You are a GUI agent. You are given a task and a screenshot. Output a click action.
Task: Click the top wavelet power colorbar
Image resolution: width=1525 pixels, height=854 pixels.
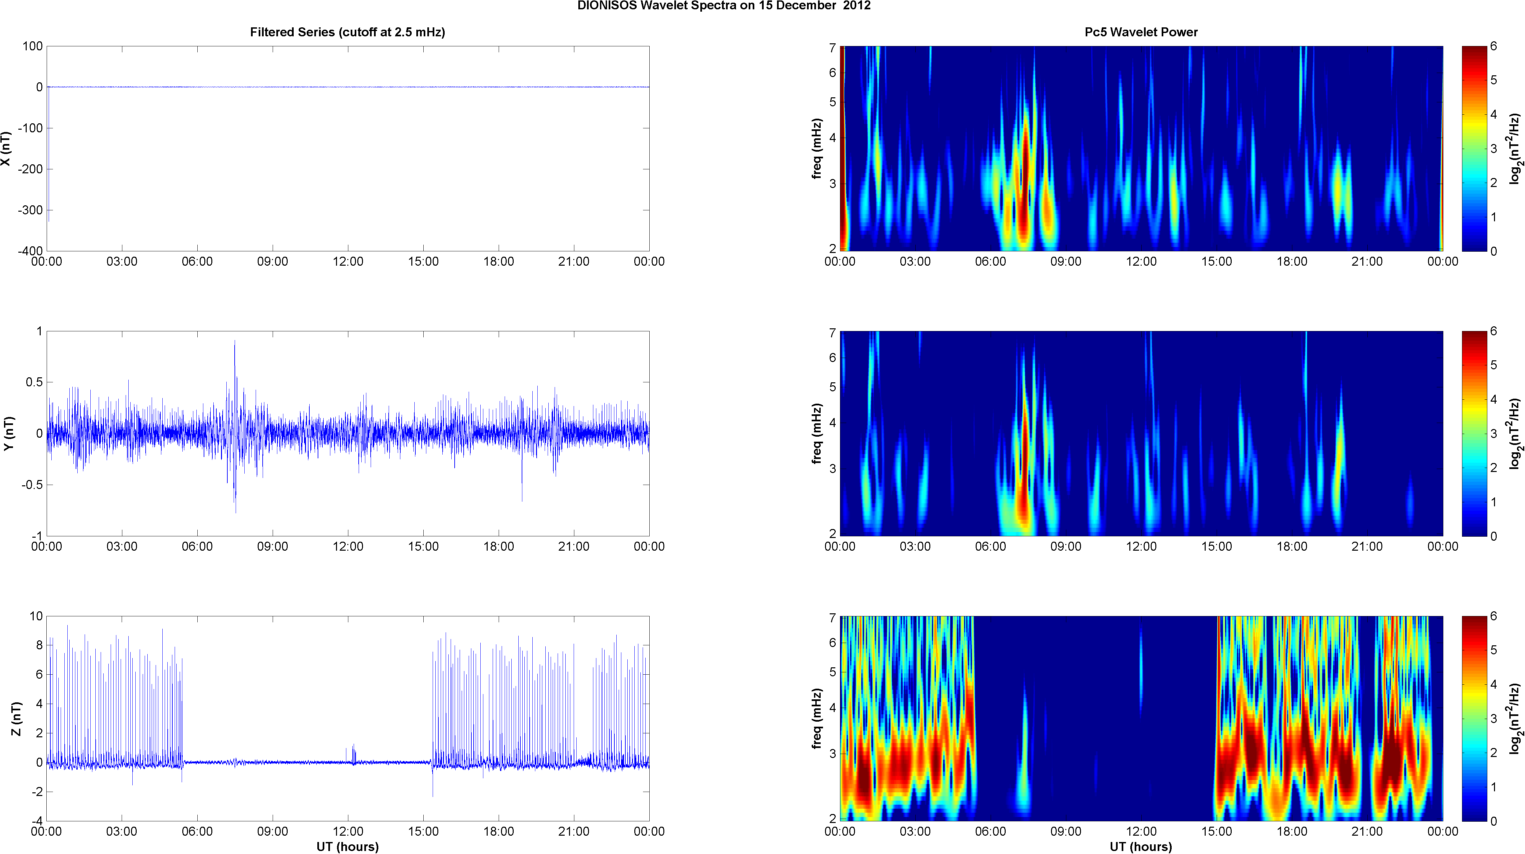(1474, 148)
